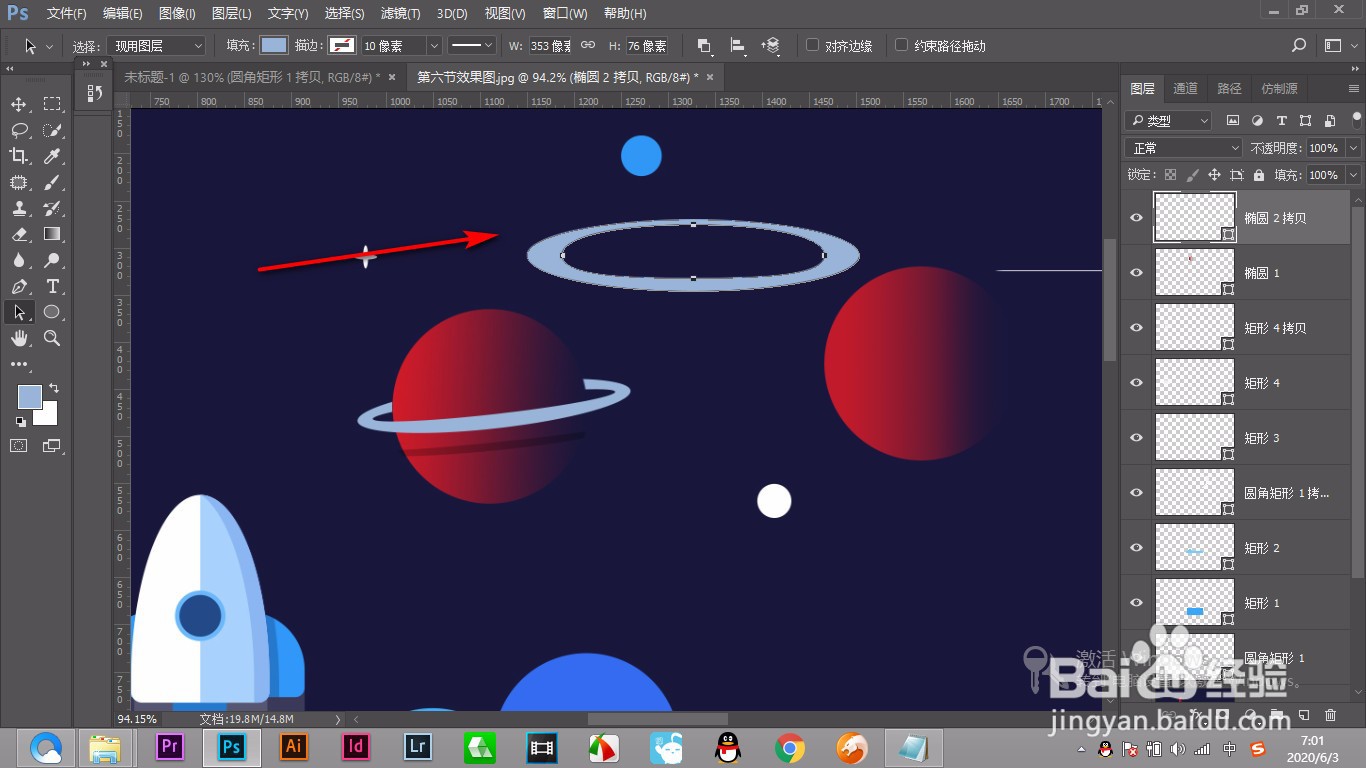
Task: Select the Blur tool
Action: point(19,260)
